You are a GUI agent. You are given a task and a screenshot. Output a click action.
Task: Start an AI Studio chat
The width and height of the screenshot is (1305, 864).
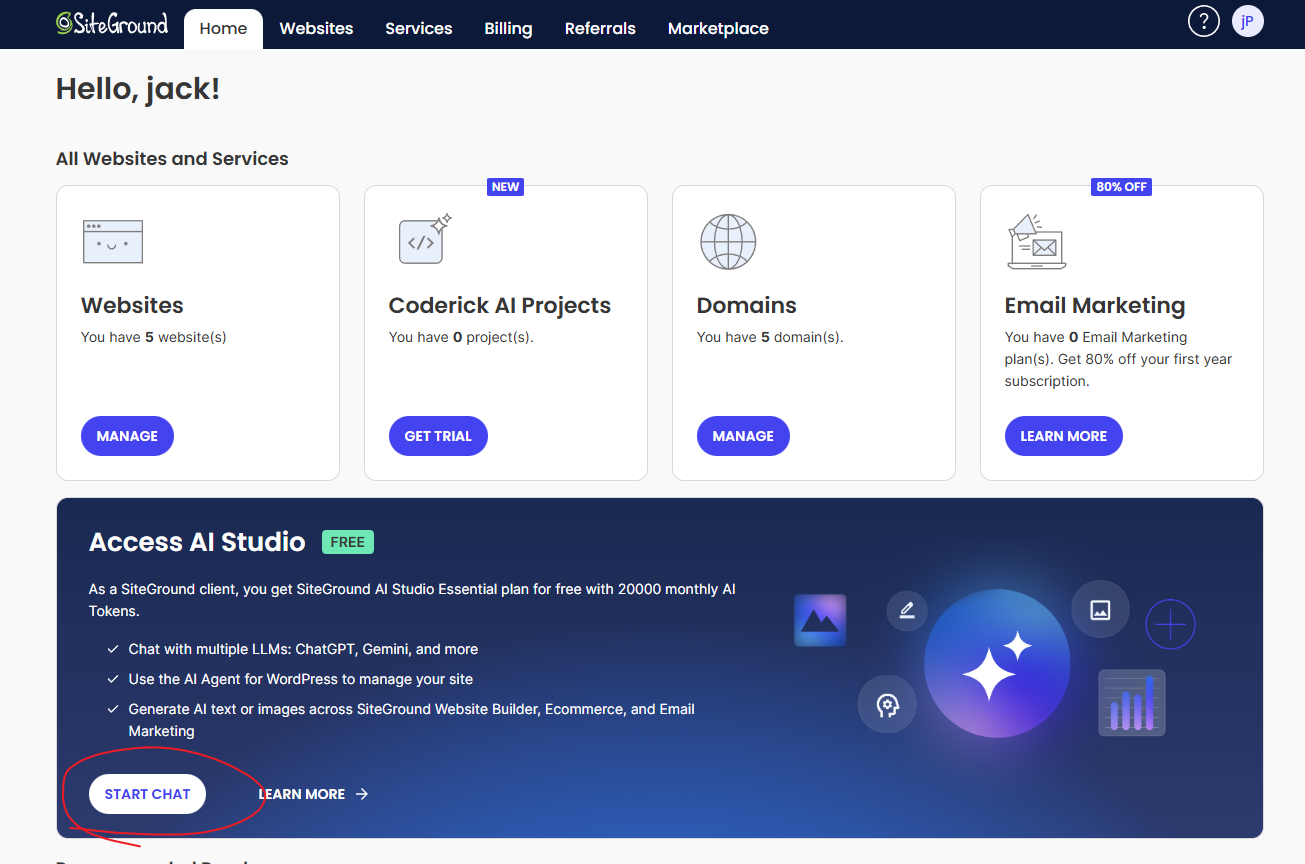[x=147, y=794]
